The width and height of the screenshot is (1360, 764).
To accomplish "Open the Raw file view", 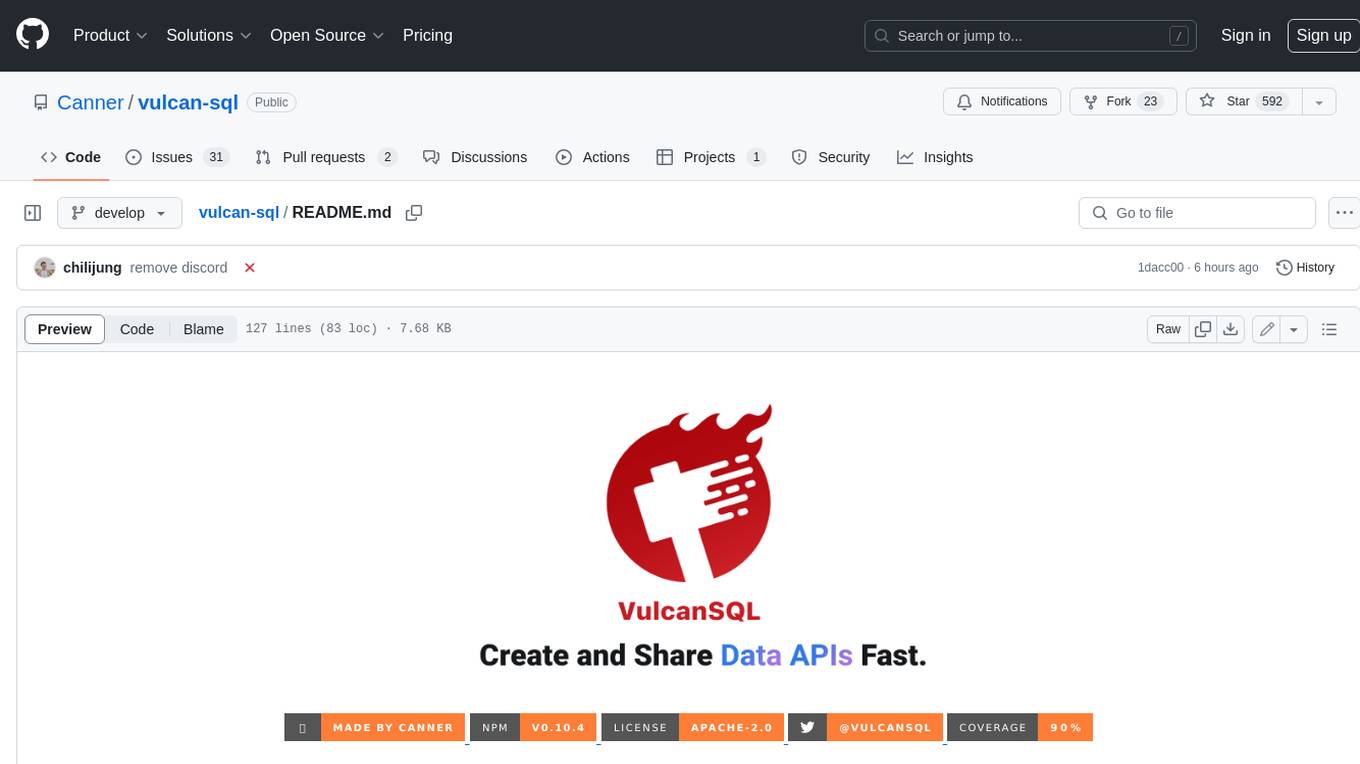I will point(1168,329).
